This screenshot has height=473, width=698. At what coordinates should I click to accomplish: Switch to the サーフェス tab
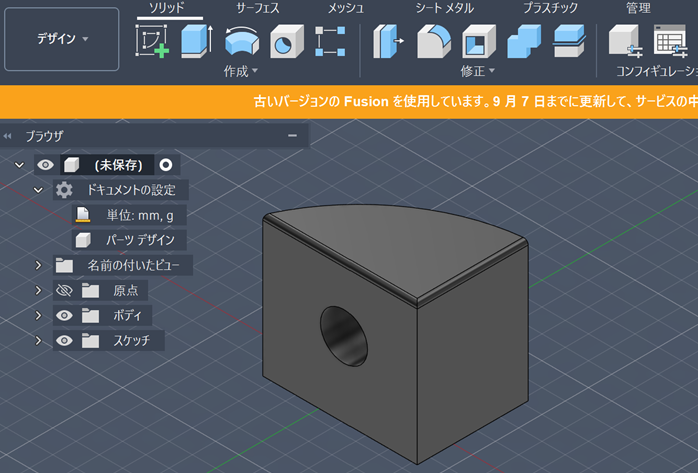[x=258, y=8]
